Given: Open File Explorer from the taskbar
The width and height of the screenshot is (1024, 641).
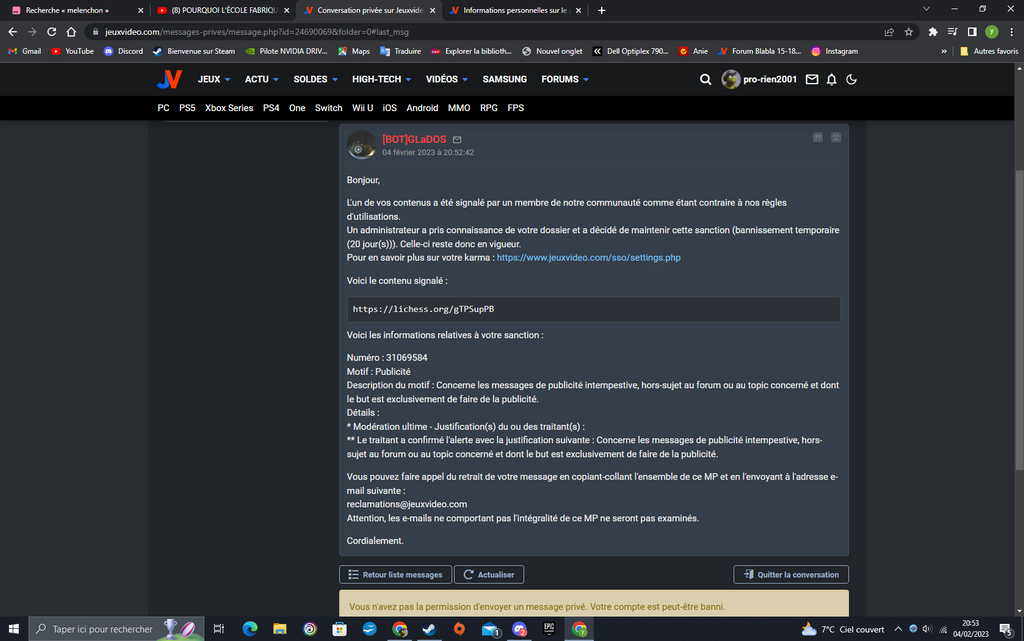Looking at the screenshot, I should coord(280,629).
